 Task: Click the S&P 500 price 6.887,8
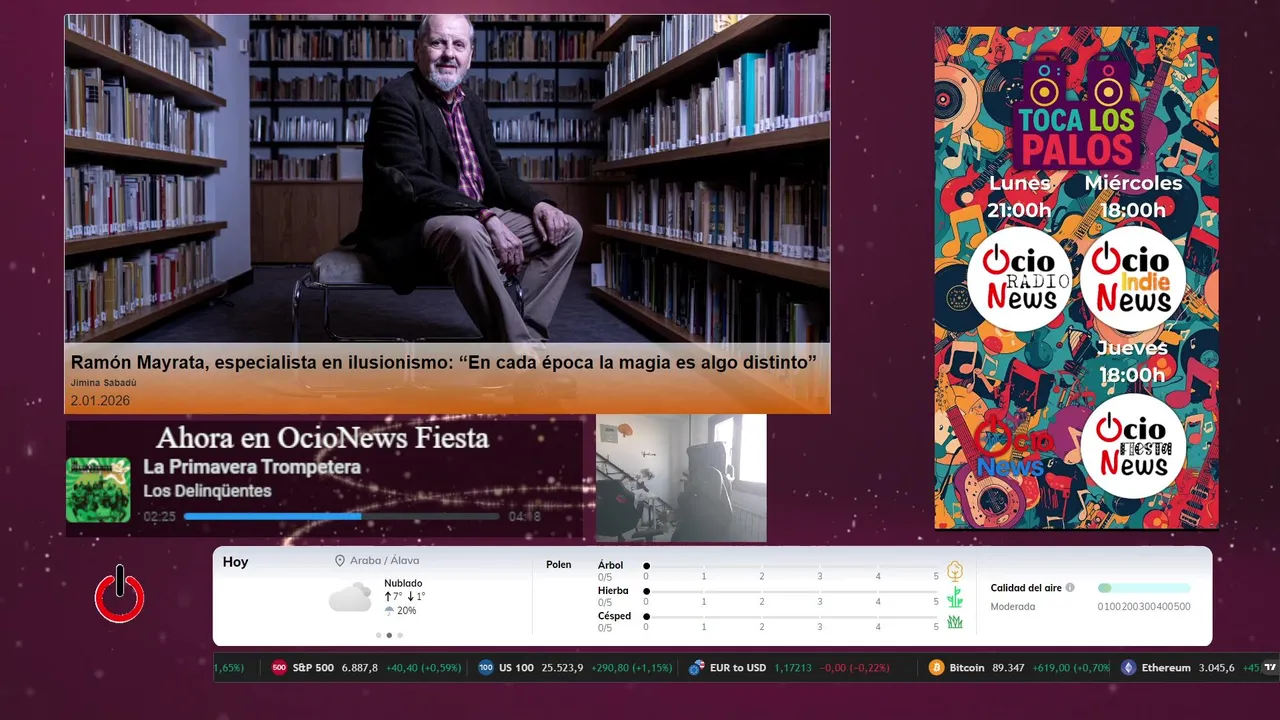[x=360, y=667]
